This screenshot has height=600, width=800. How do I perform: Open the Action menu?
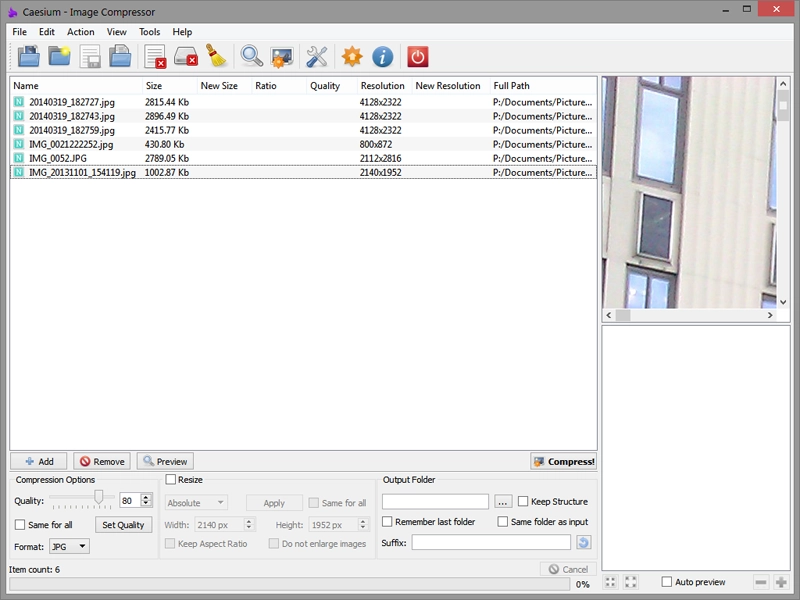[81, 32]
